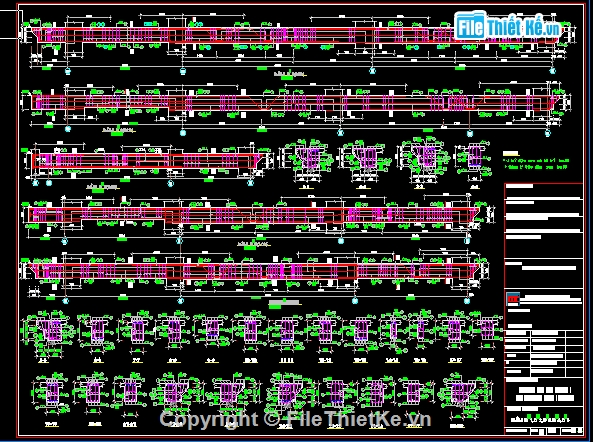The height and width of the screenshot is (442, 593).
Task: Click the leftmost cyan grid bubble under the top beam
Action: pos(68,71)
